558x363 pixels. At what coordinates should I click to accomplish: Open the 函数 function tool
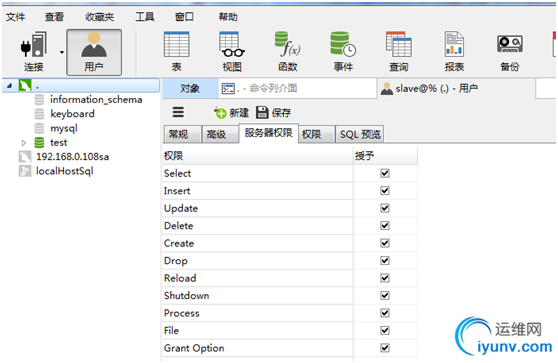pyautogui.click(x=288, y=52)
